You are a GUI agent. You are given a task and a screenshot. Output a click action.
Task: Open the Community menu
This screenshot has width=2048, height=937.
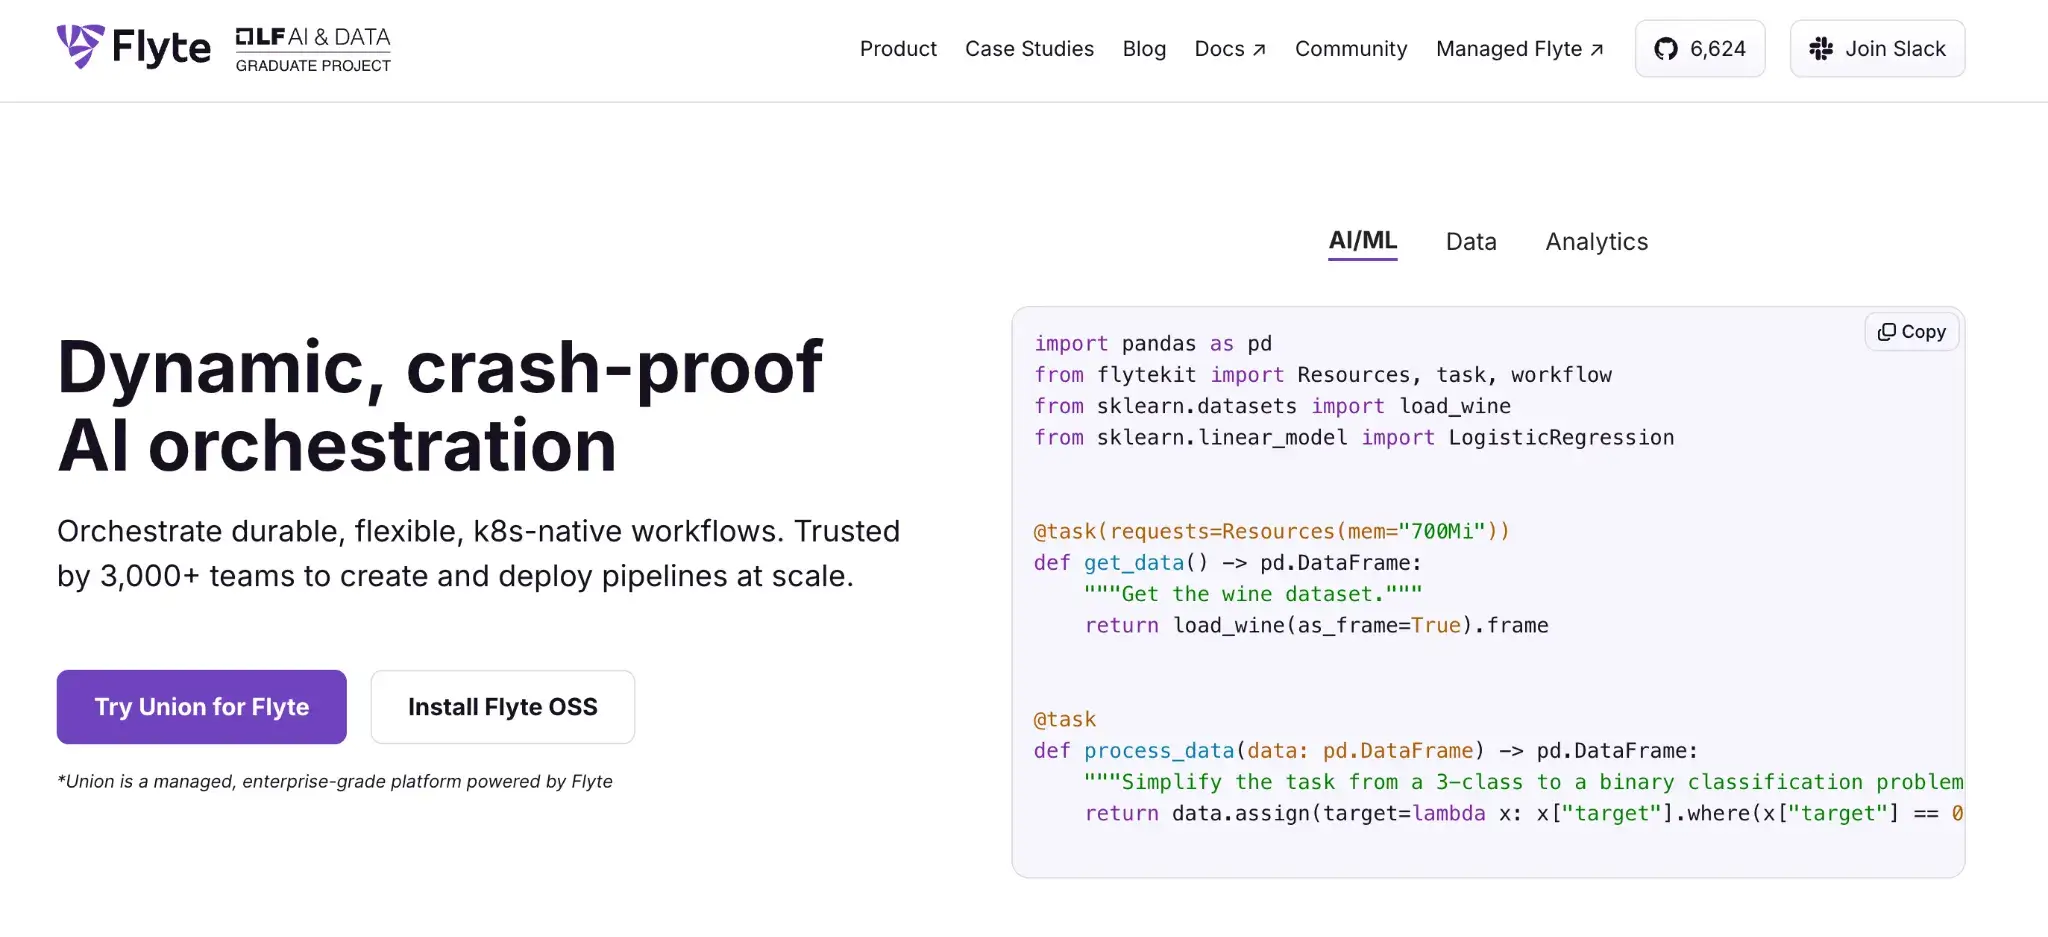pyautogui.click(x=1350, y=49)
